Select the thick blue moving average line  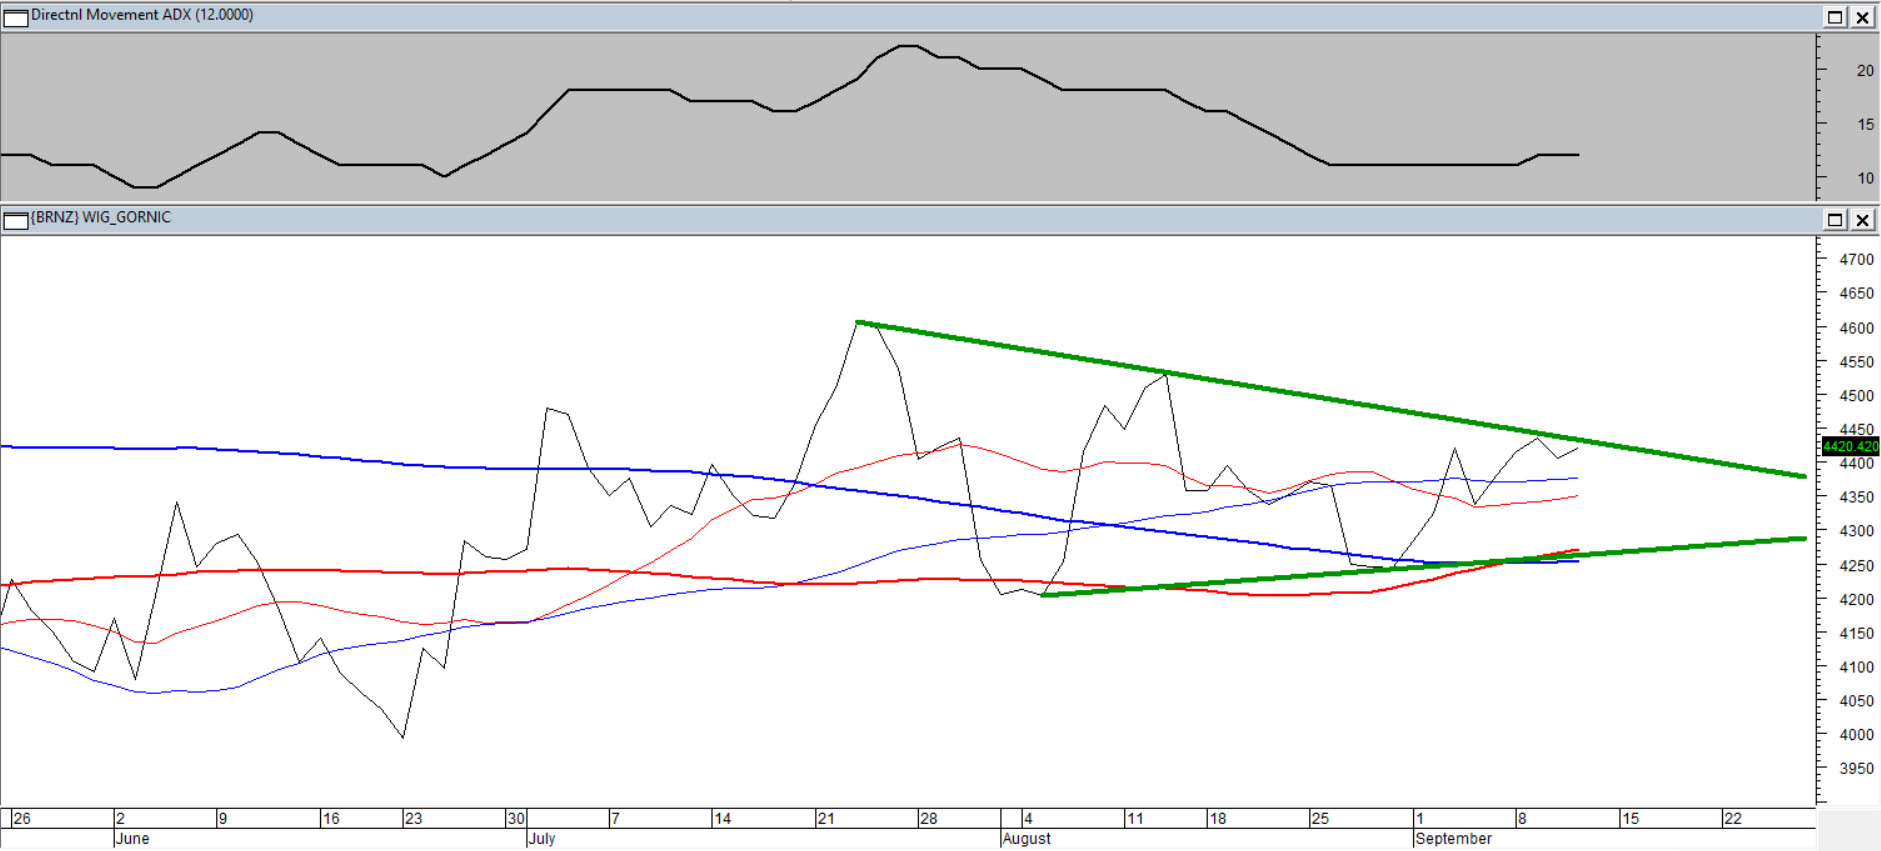click(300, 454)
